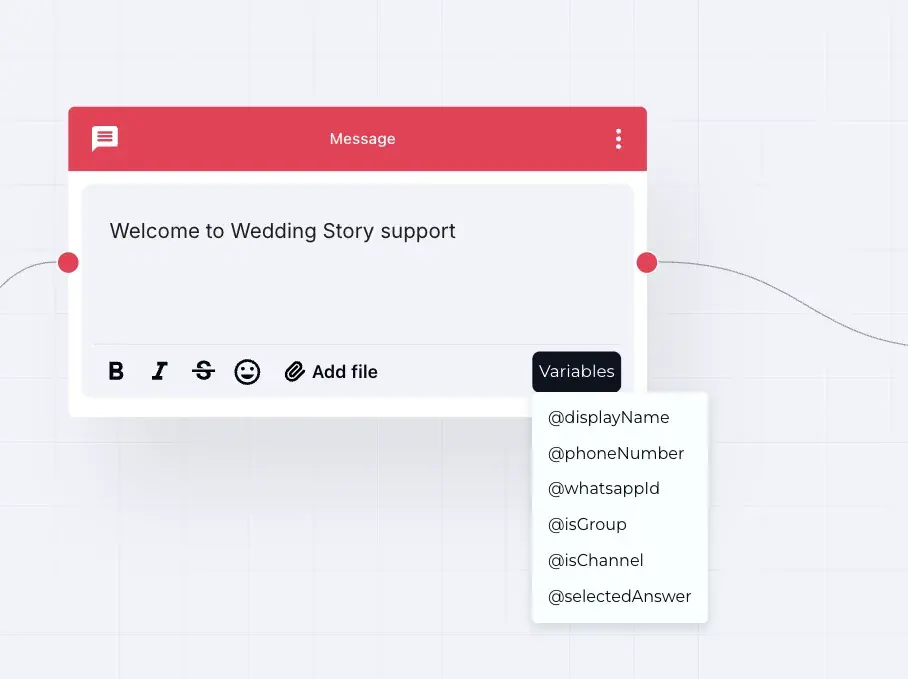Select @selectedAnswer from the variable list
The width and height of the screenshot is (908, 679).
tap(619, 596)
